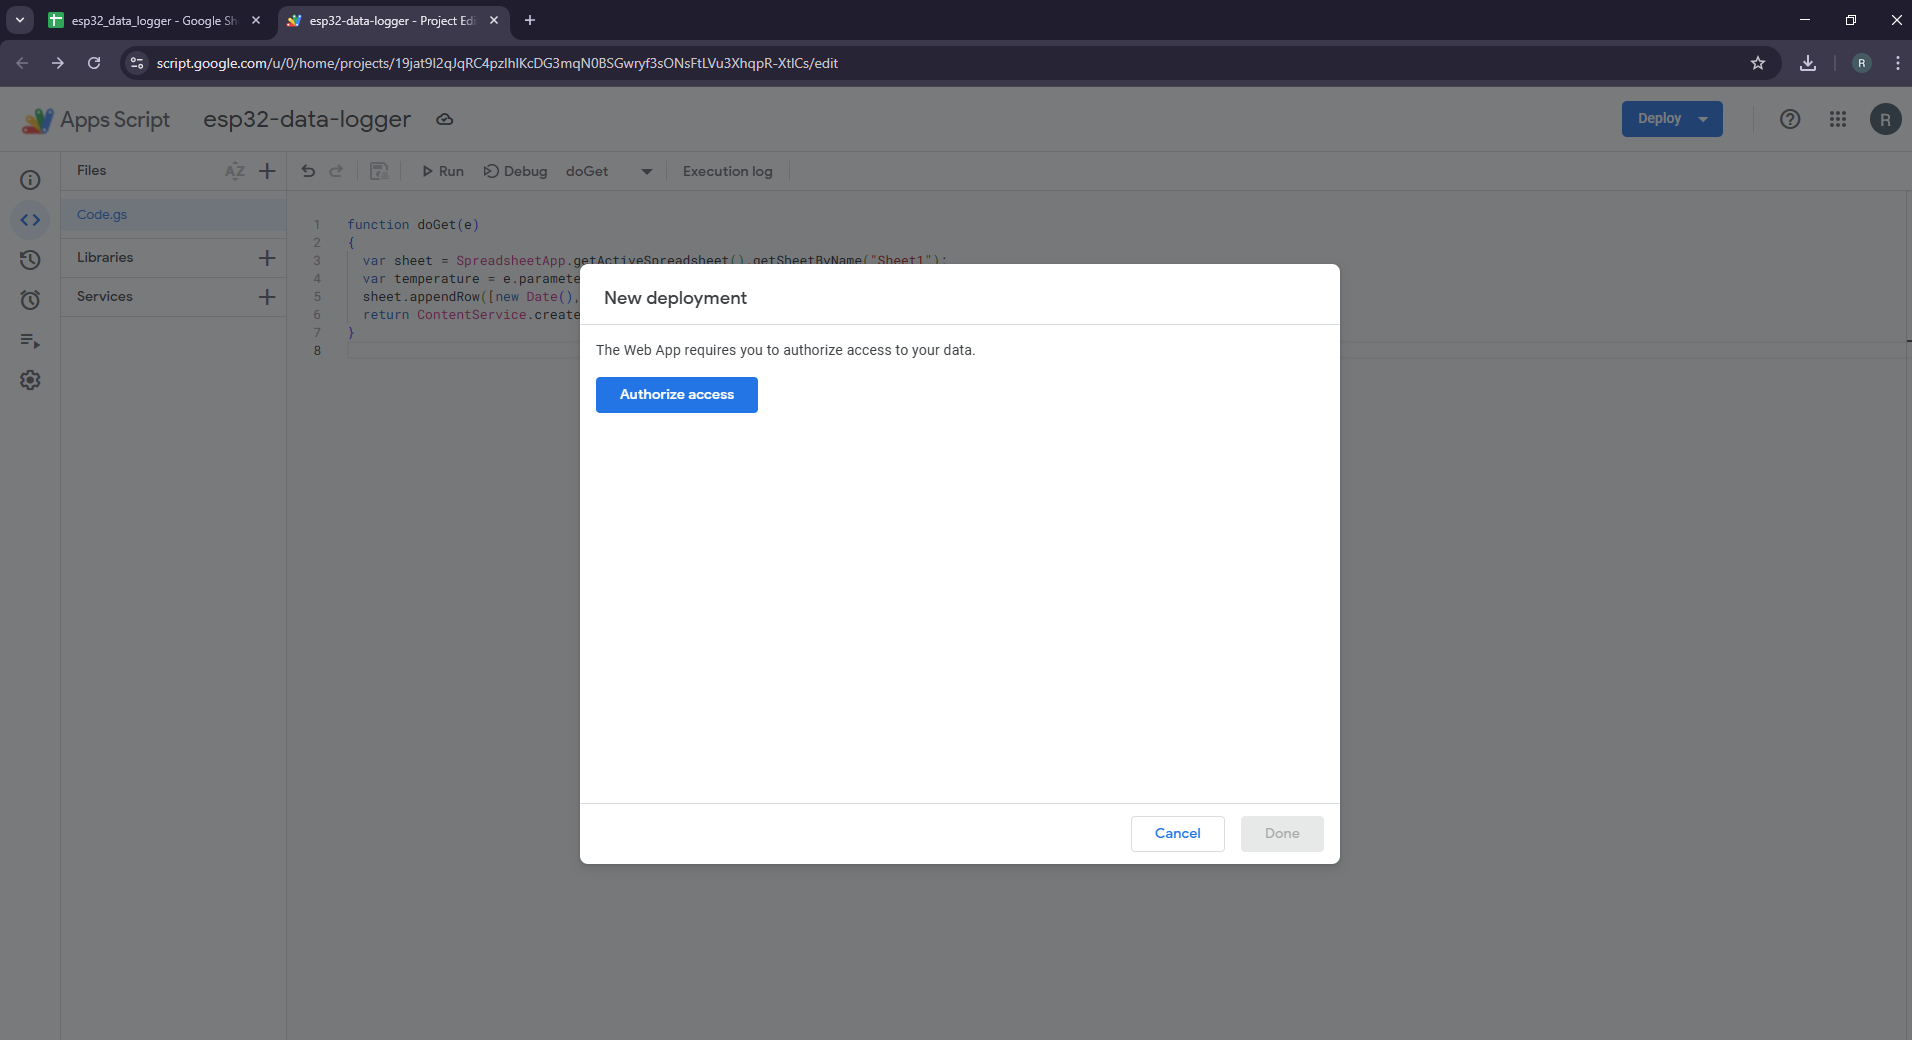Add a service with plus icon
This screenshot has width=1912, height=1040.
coord(267,297)
